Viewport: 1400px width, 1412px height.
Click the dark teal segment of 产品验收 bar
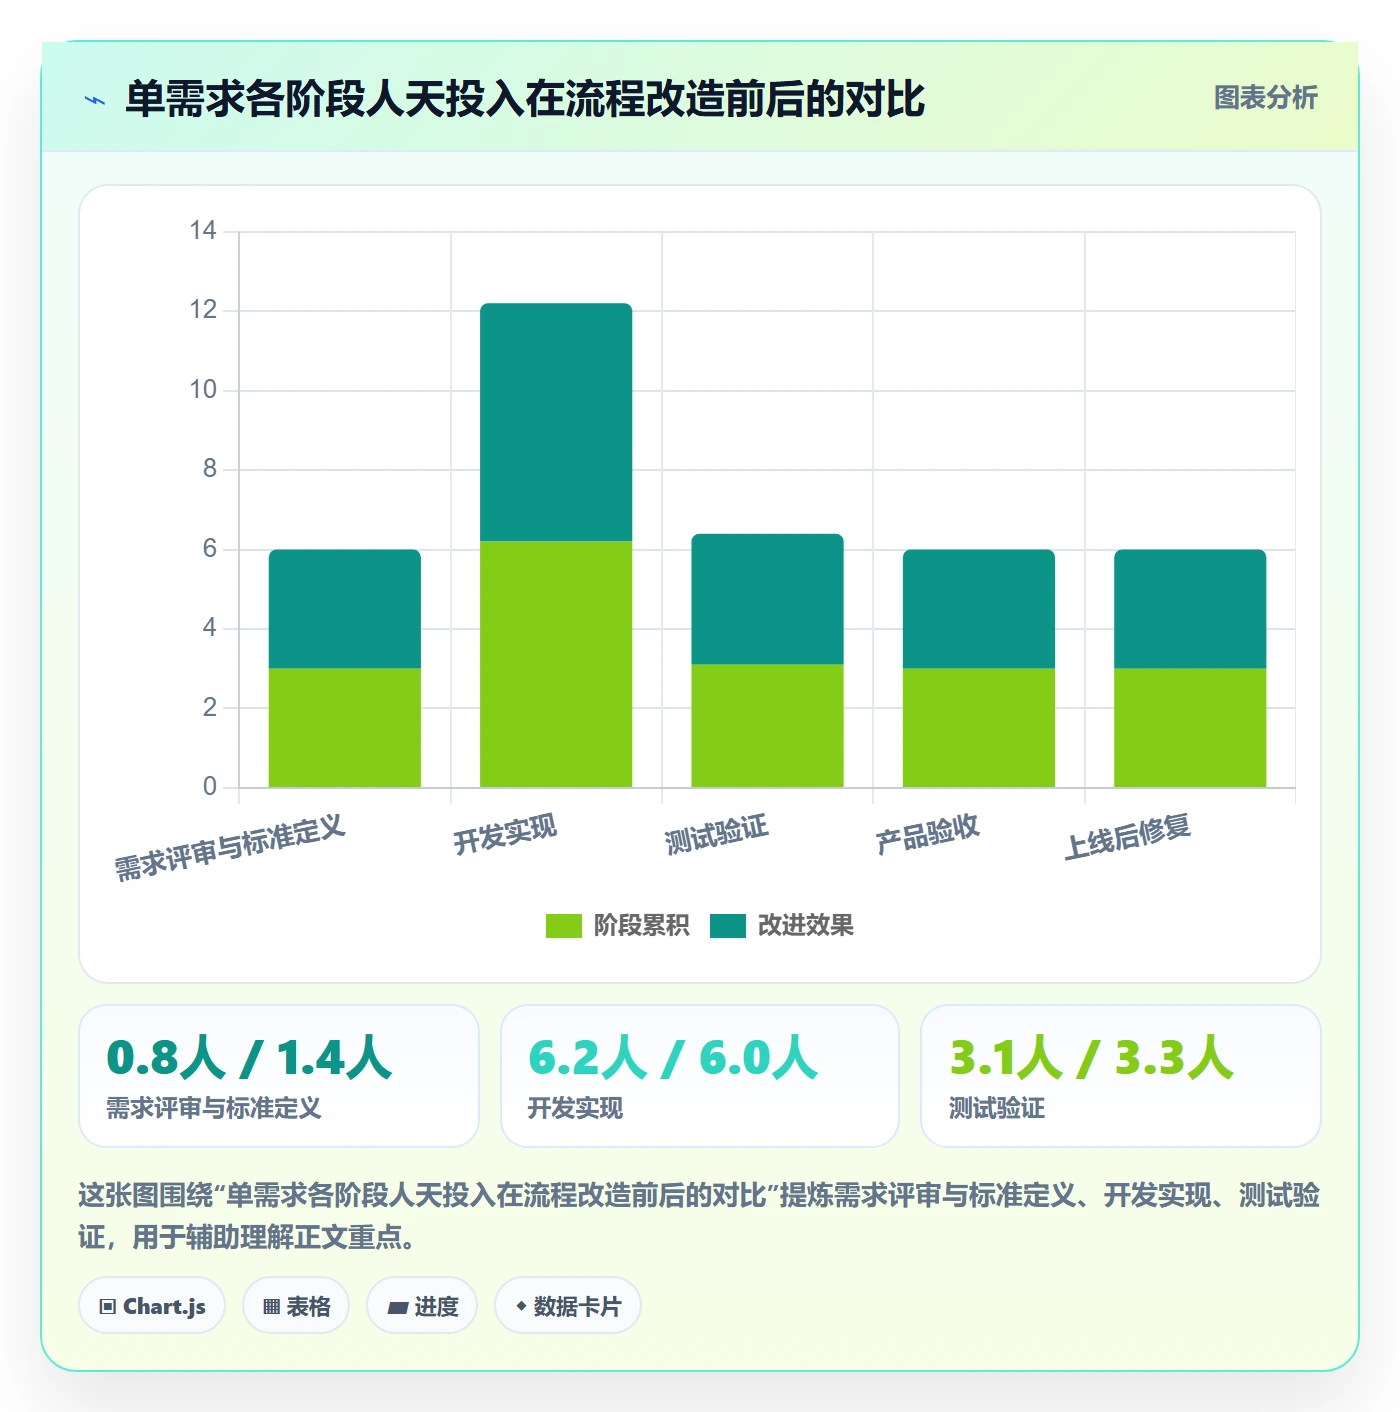pos(979,609)
